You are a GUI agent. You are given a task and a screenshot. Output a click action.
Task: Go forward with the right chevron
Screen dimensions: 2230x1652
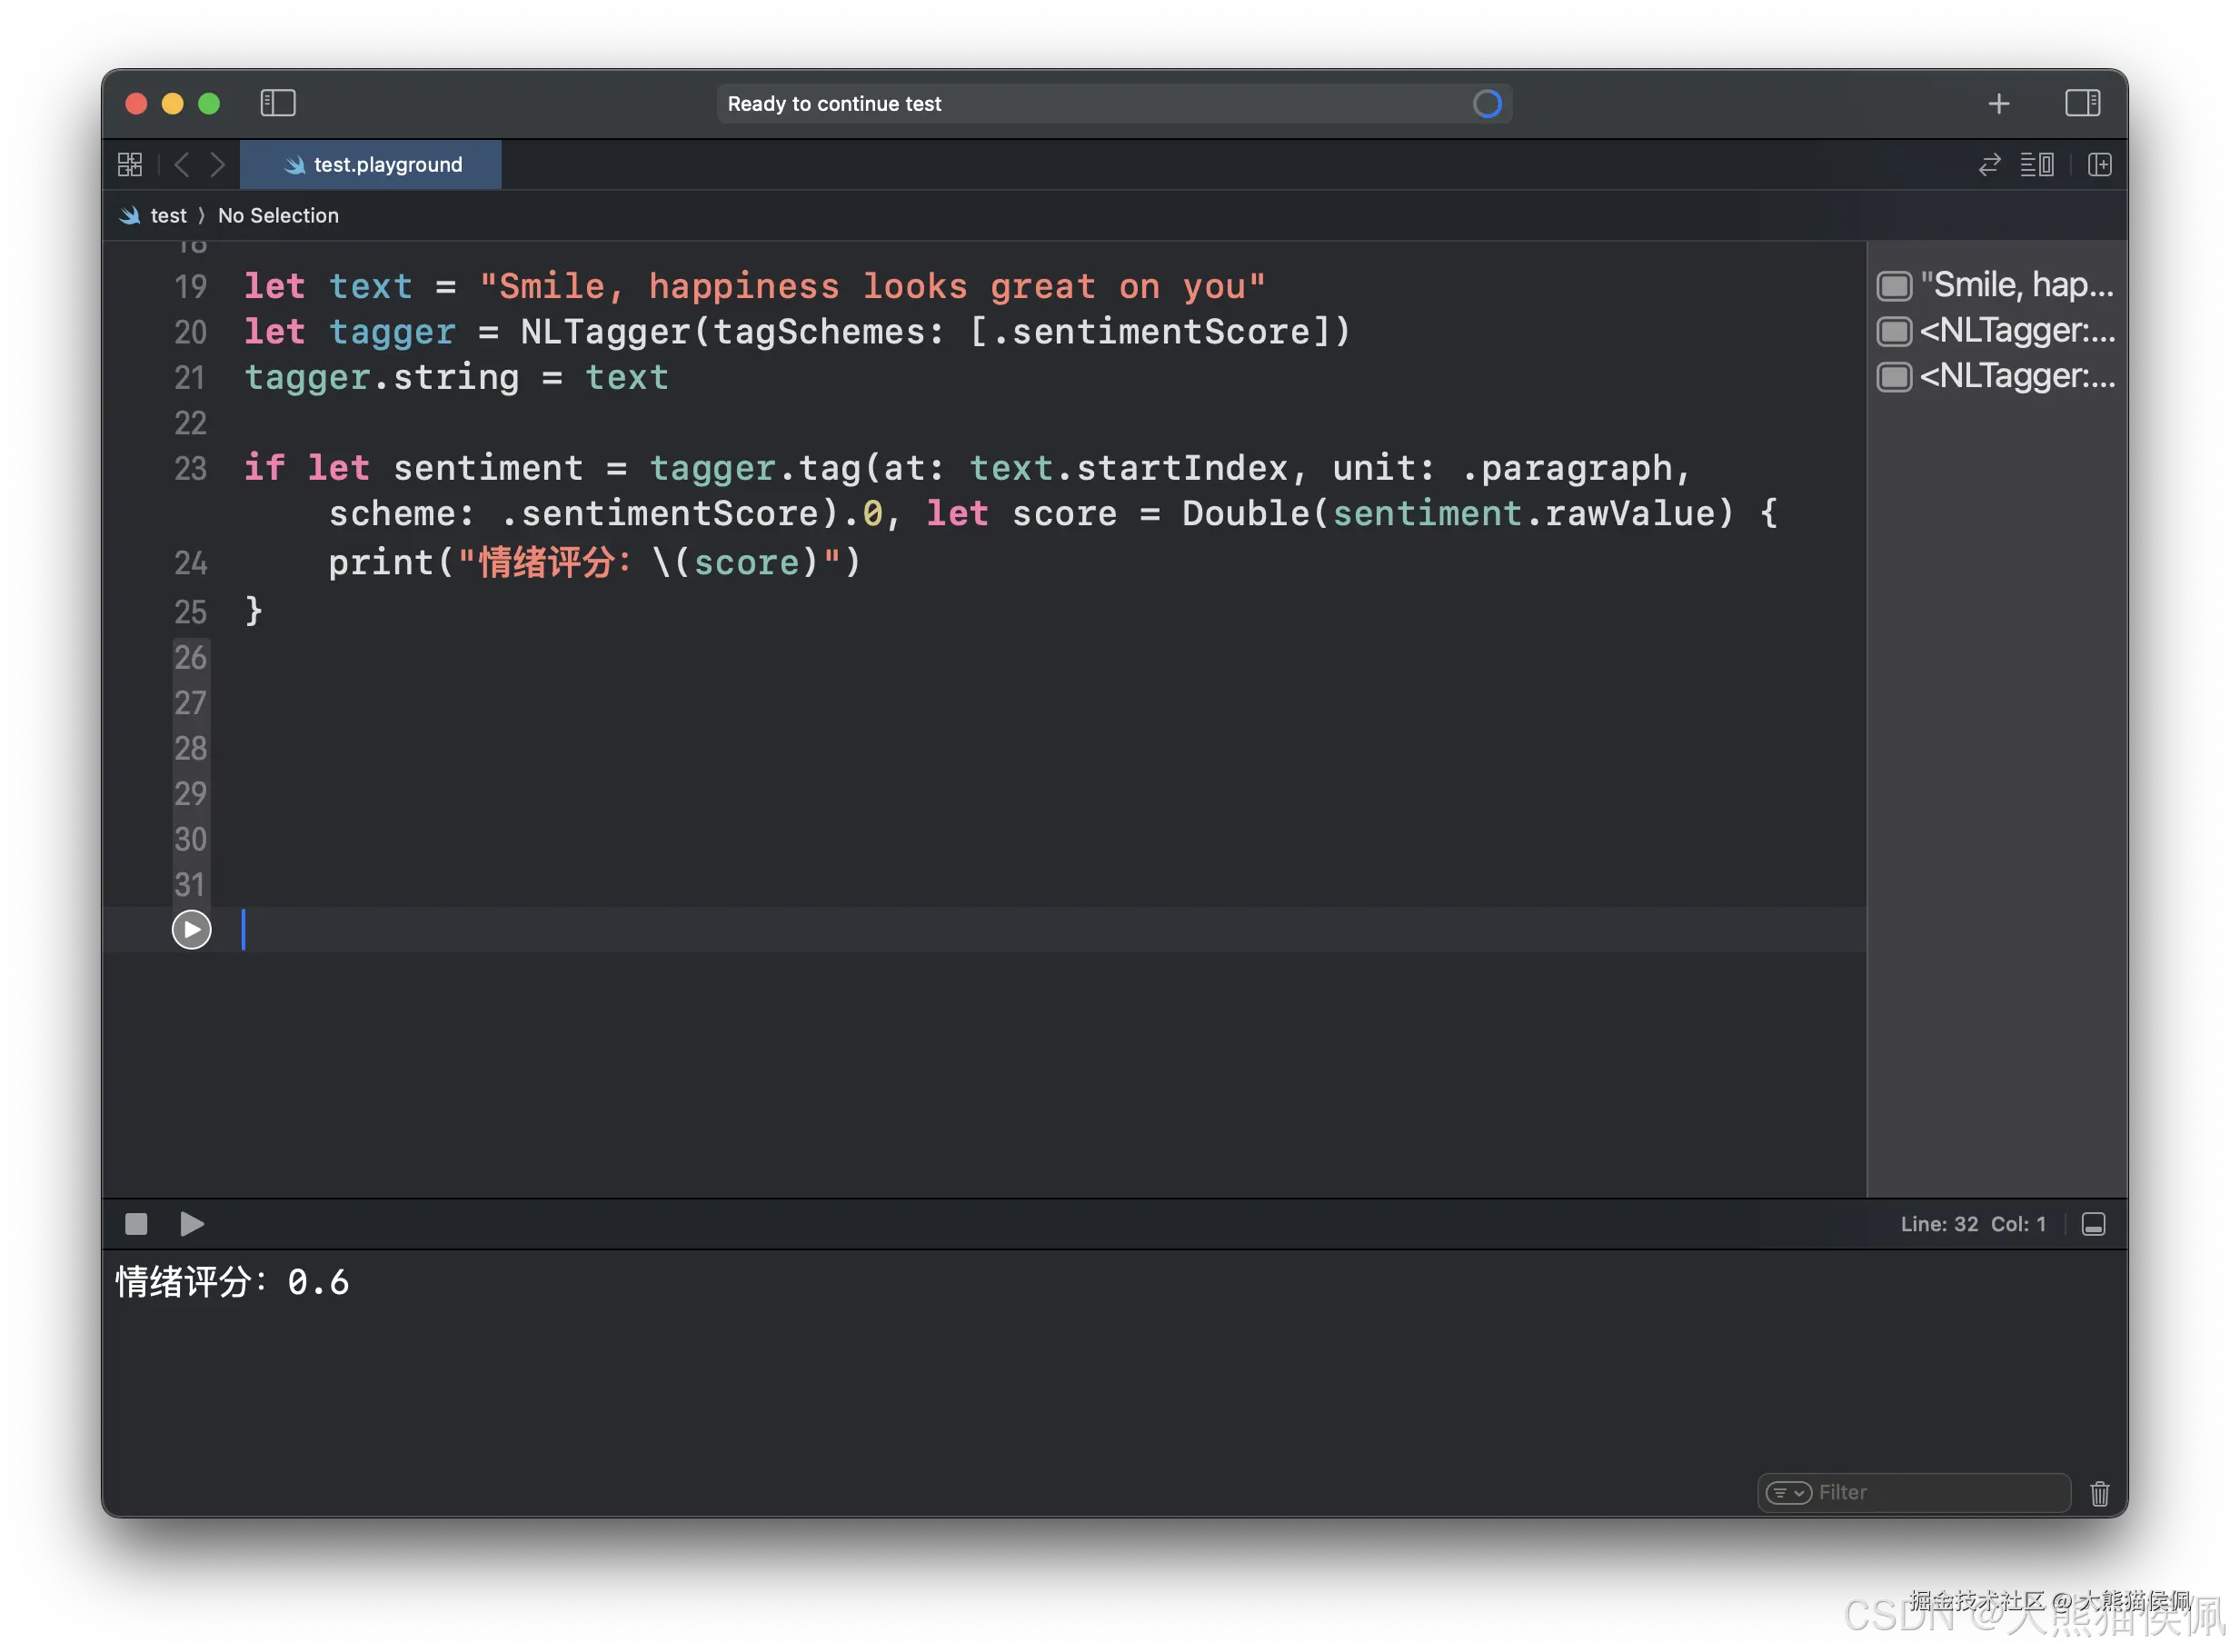pos(217,165)
